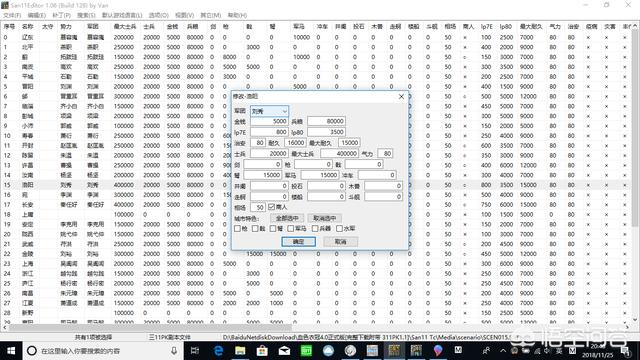Click the microphone icon in search box
This screenshot has height=360, width=640.
point(174,351)
